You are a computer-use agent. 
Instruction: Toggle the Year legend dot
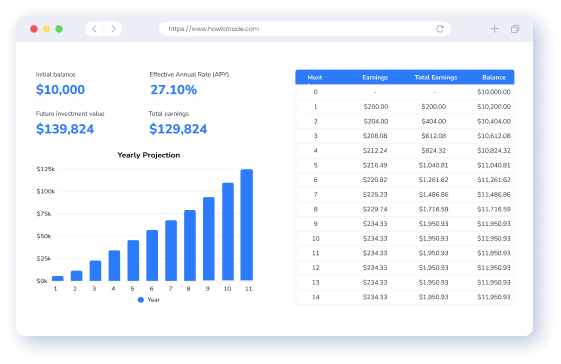[x=141, y=300]
